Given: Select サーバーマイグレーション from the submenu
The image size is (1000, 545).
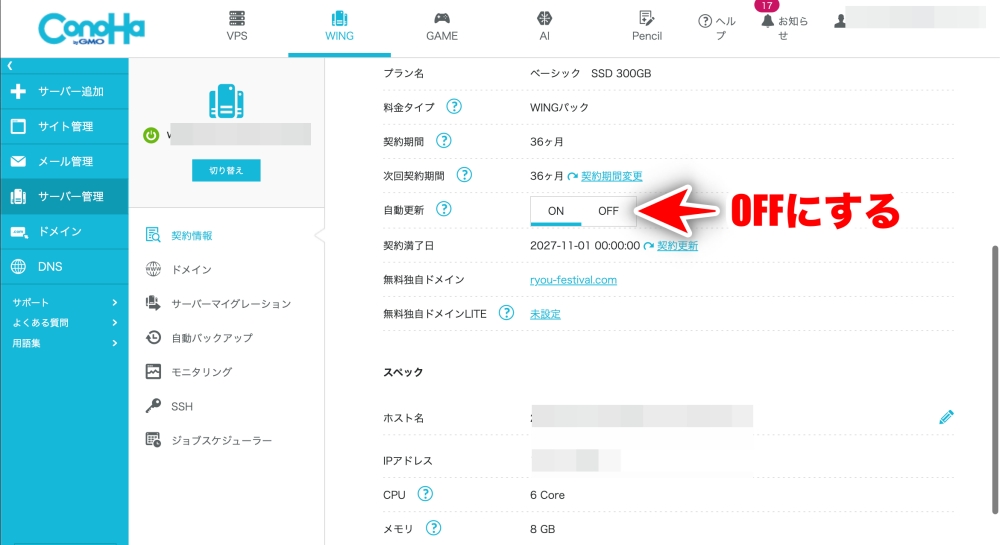Looking at the screenshot, I should tap(230, 303).
